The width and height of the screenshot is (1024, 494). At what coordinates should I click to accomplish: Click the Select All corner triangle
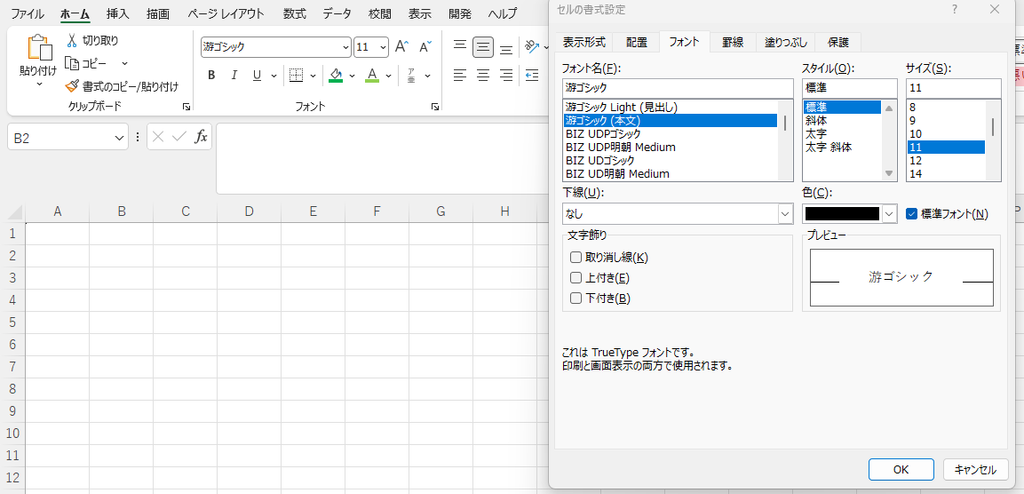point(15,213)
